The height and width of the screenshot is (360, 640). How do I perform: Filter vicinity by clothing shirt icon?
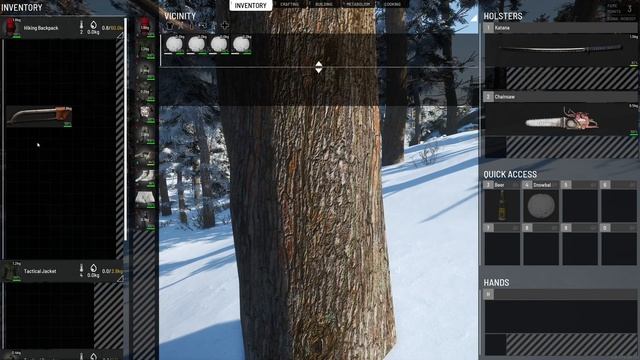pos(170,26)
